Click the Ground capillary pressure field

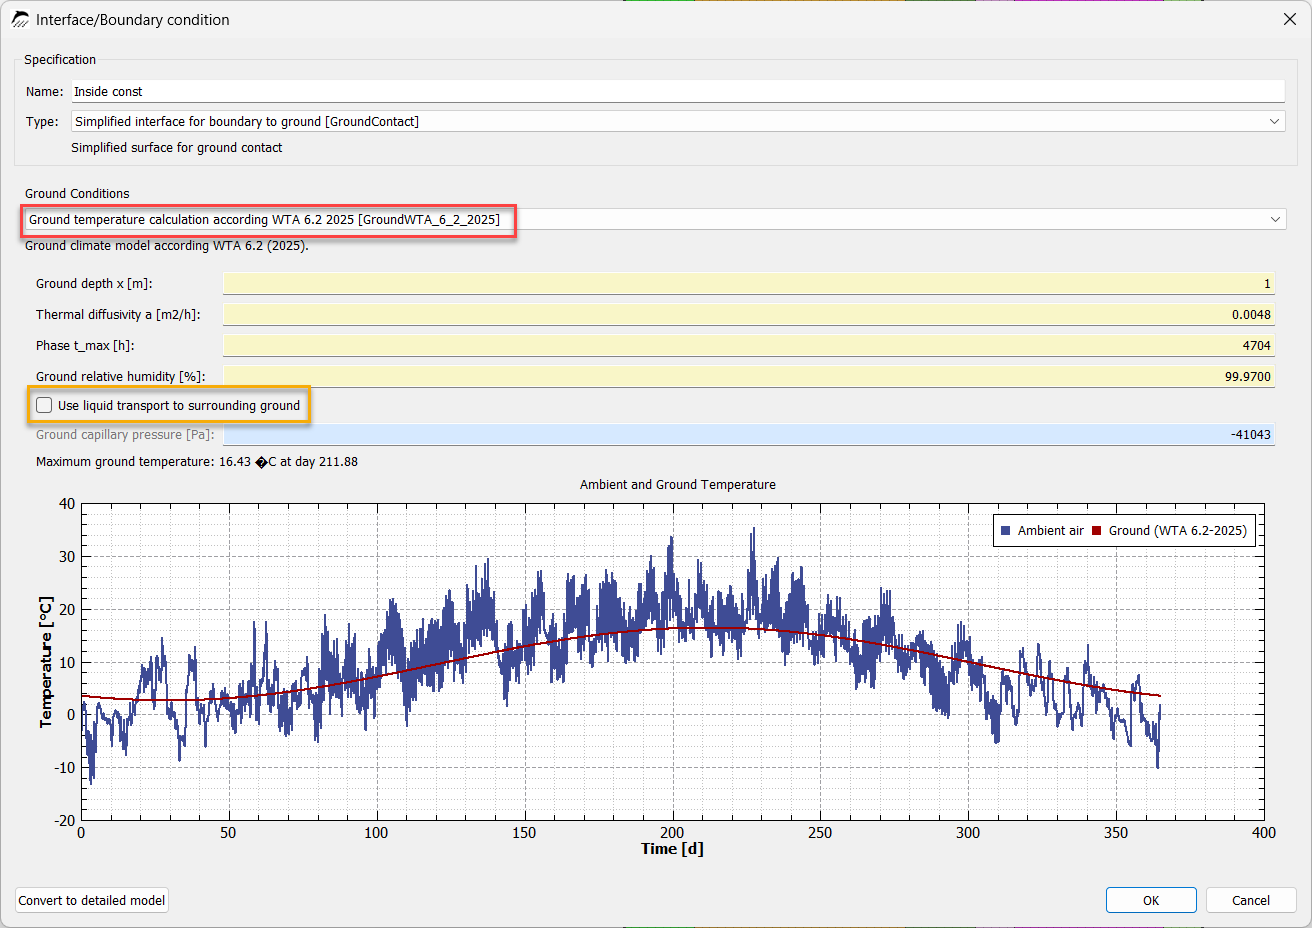pos(749,435)
